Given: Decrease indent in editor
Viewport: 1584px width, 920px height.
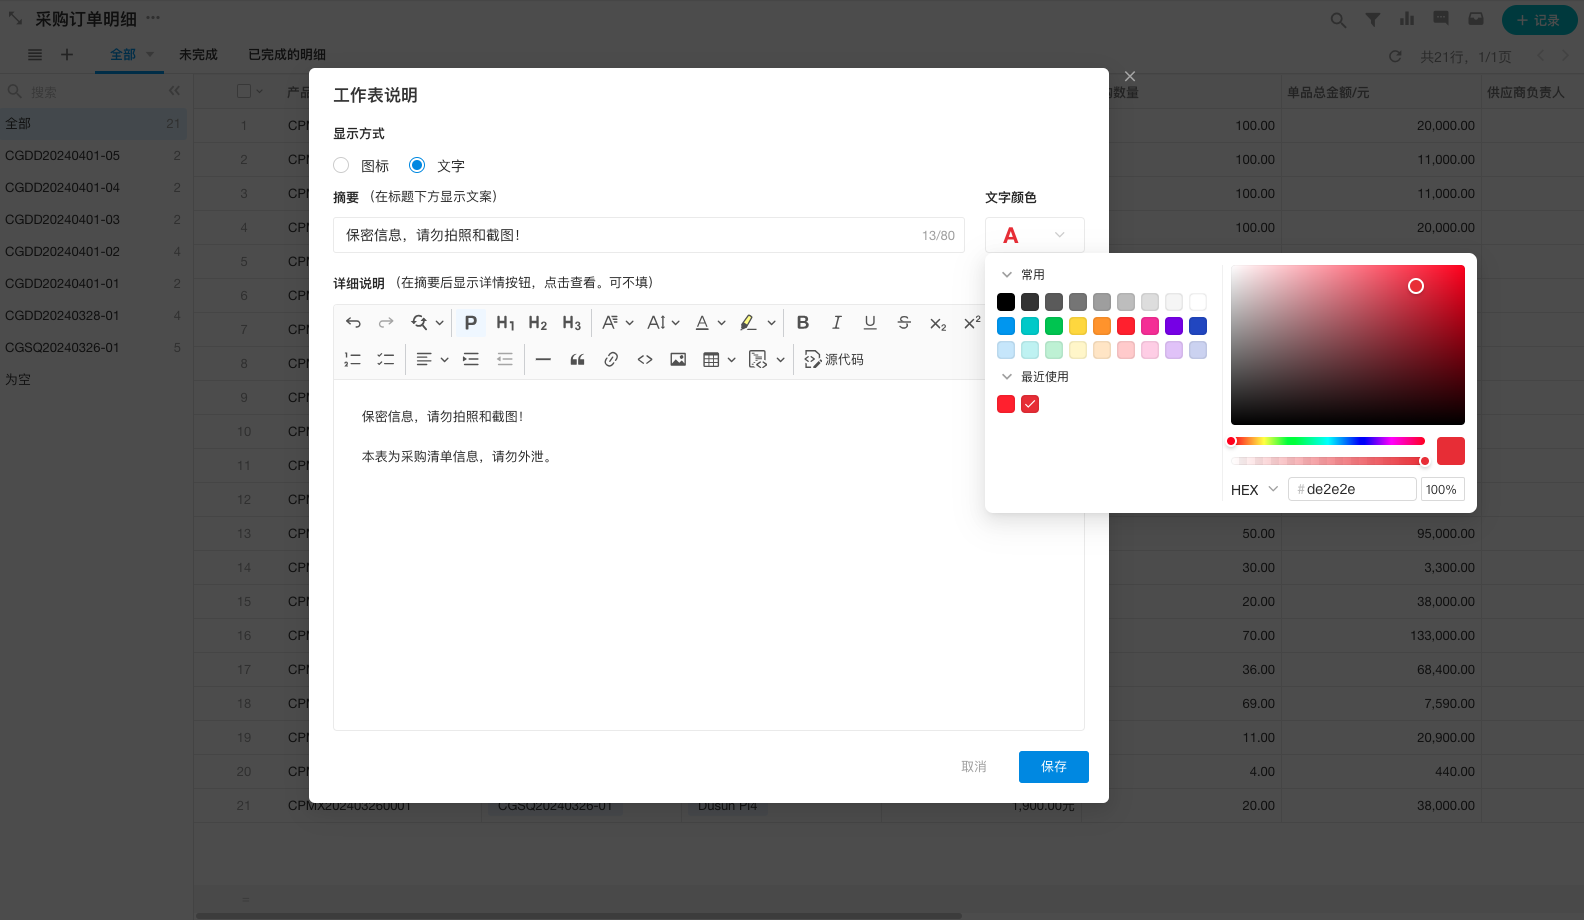Looking at the screenshot, I should 505,360.
